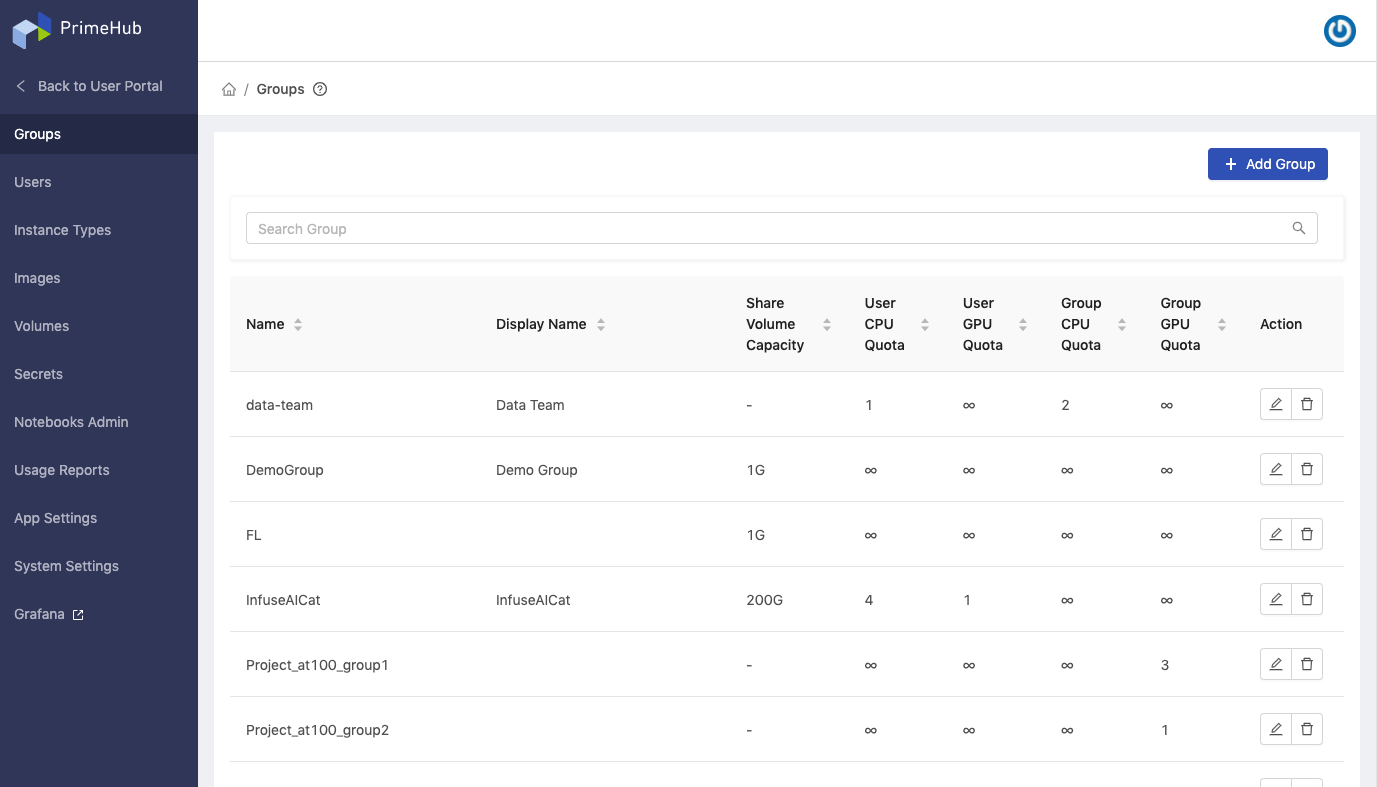Sort by Group GPU Quota
Viewport: 1377px width, 787px height.
pyautogui.click(x=1222, y=324)
